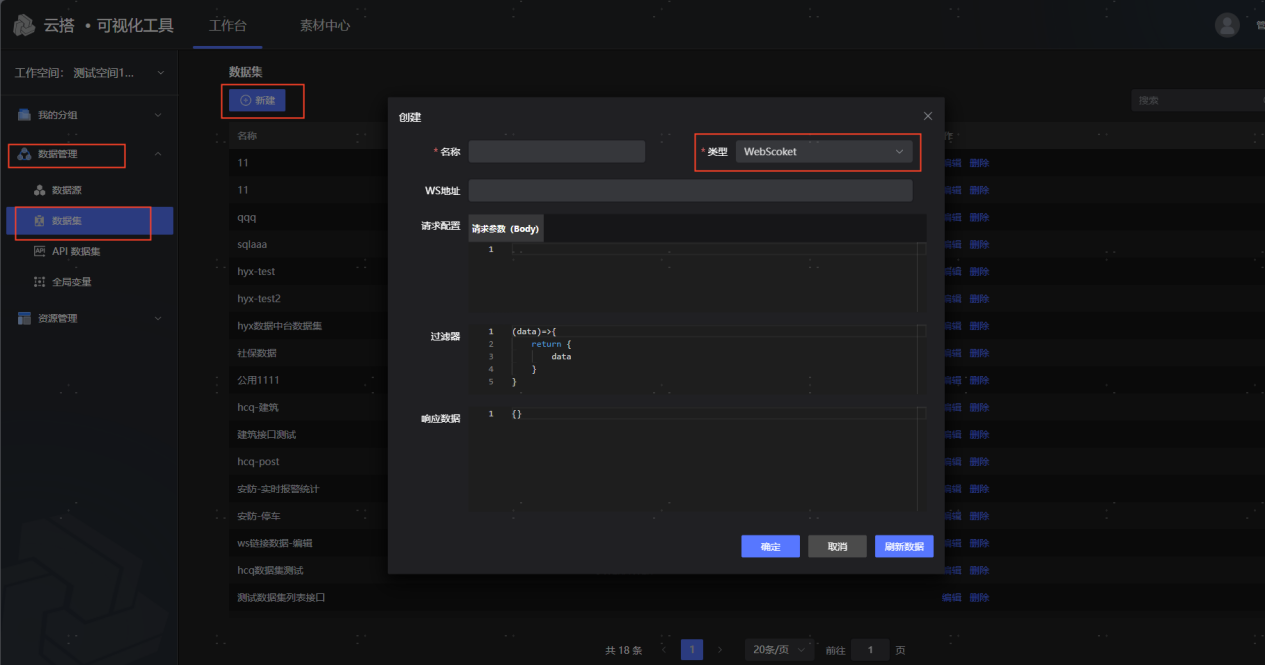Close the 创建 dialog with X
1265x665 pixels.
(927, 117)
